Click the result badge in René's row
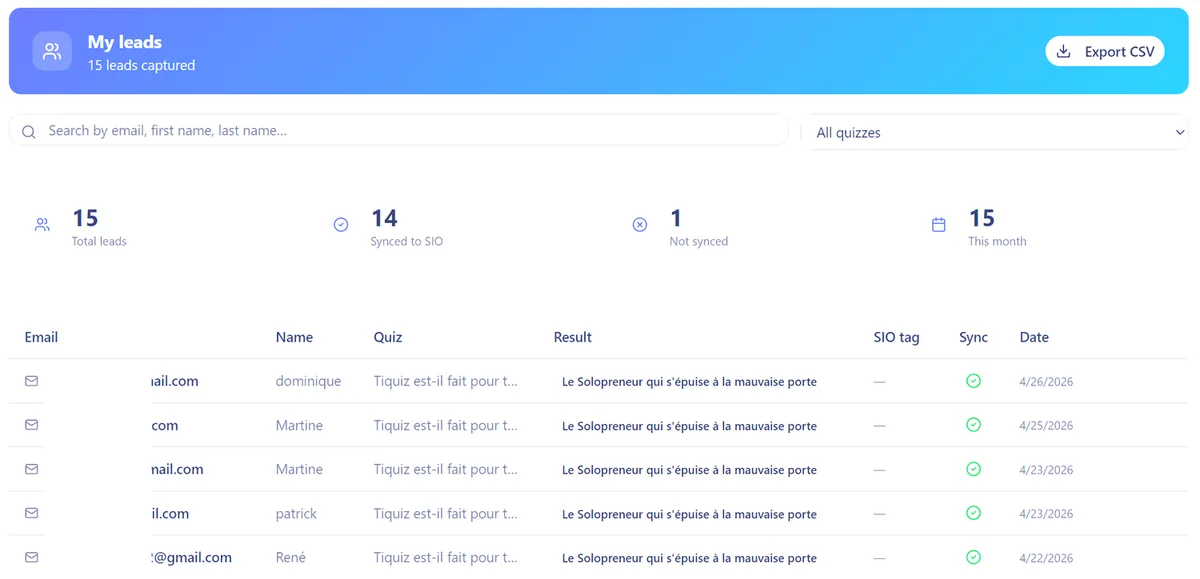This screenshot has height=579, width=1200. click(689, 558)
